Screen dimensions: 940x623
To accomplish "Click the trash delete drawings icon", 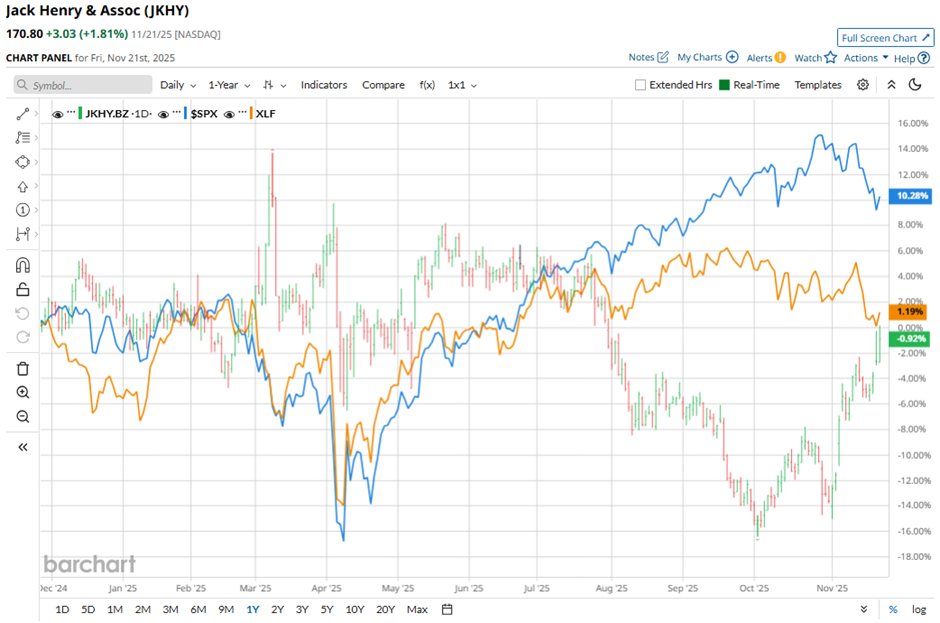I will (23, 369).
